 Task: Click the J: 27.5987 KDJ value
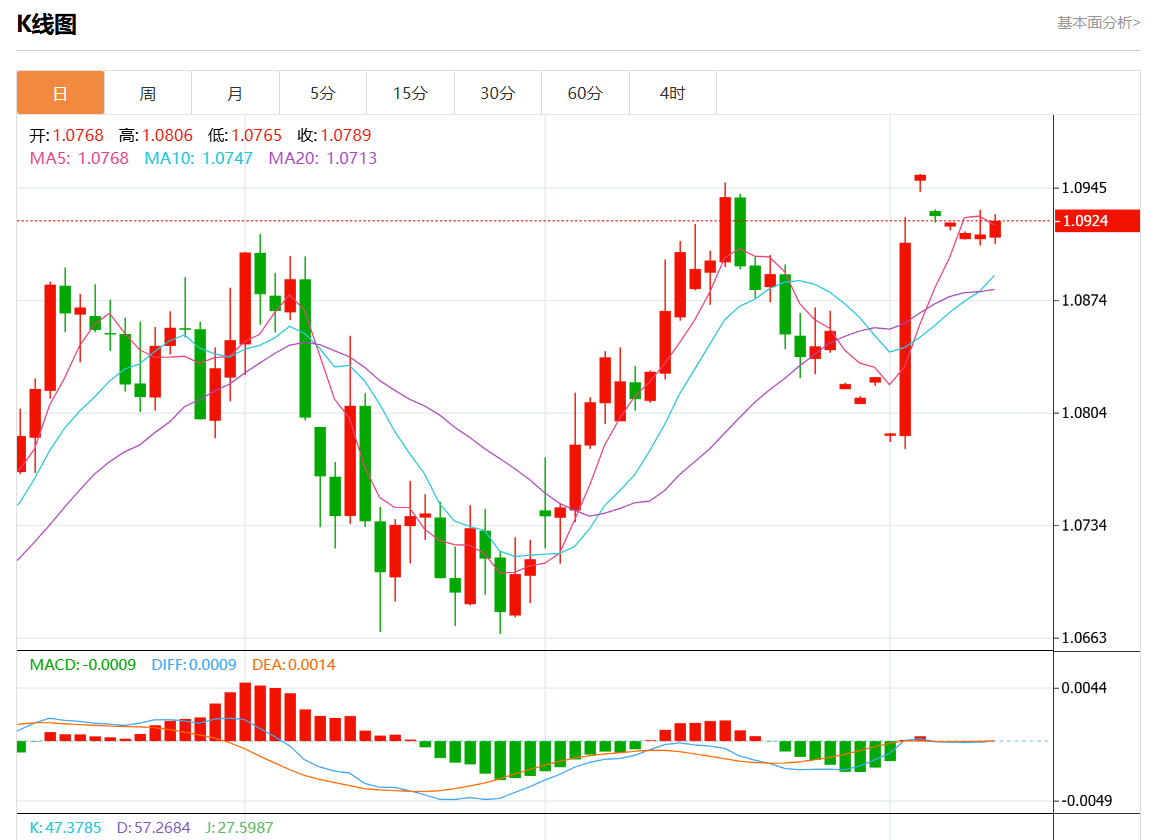(239, 827)
